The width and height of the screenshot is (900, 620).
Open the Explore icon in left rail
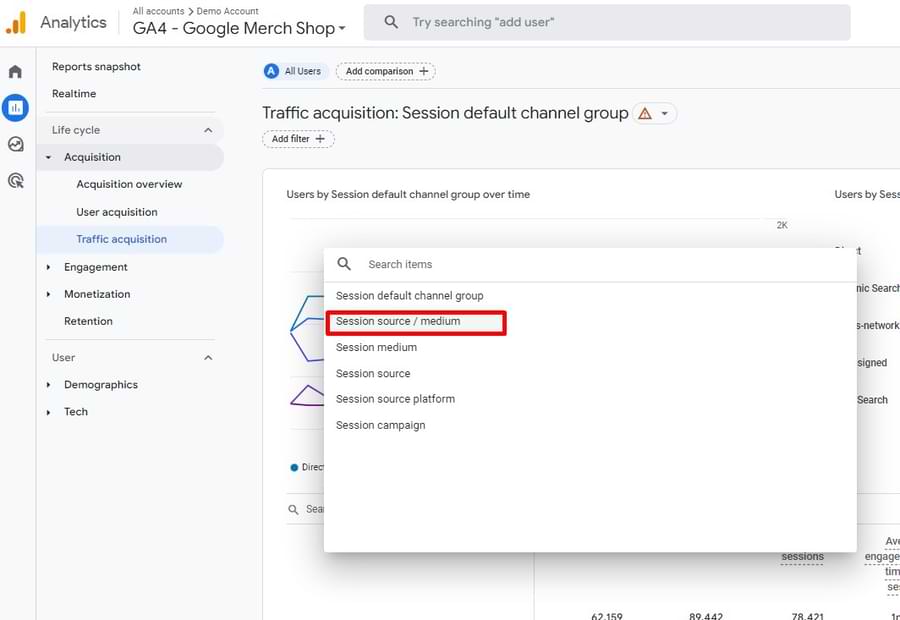point(15,144)
